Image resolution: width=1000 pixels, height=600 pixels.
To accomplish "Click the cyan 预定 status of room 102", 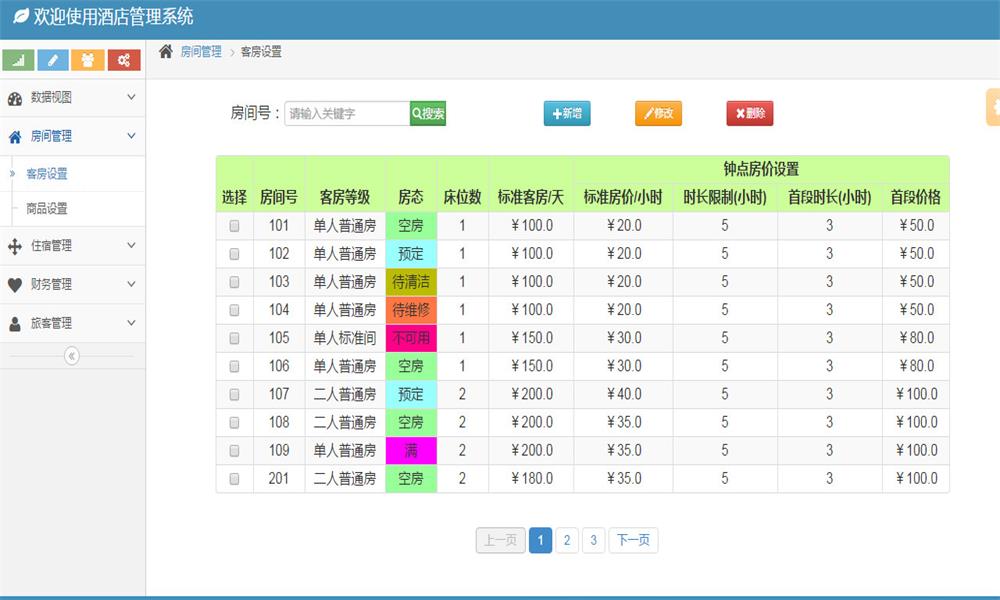I will (411, 254).
